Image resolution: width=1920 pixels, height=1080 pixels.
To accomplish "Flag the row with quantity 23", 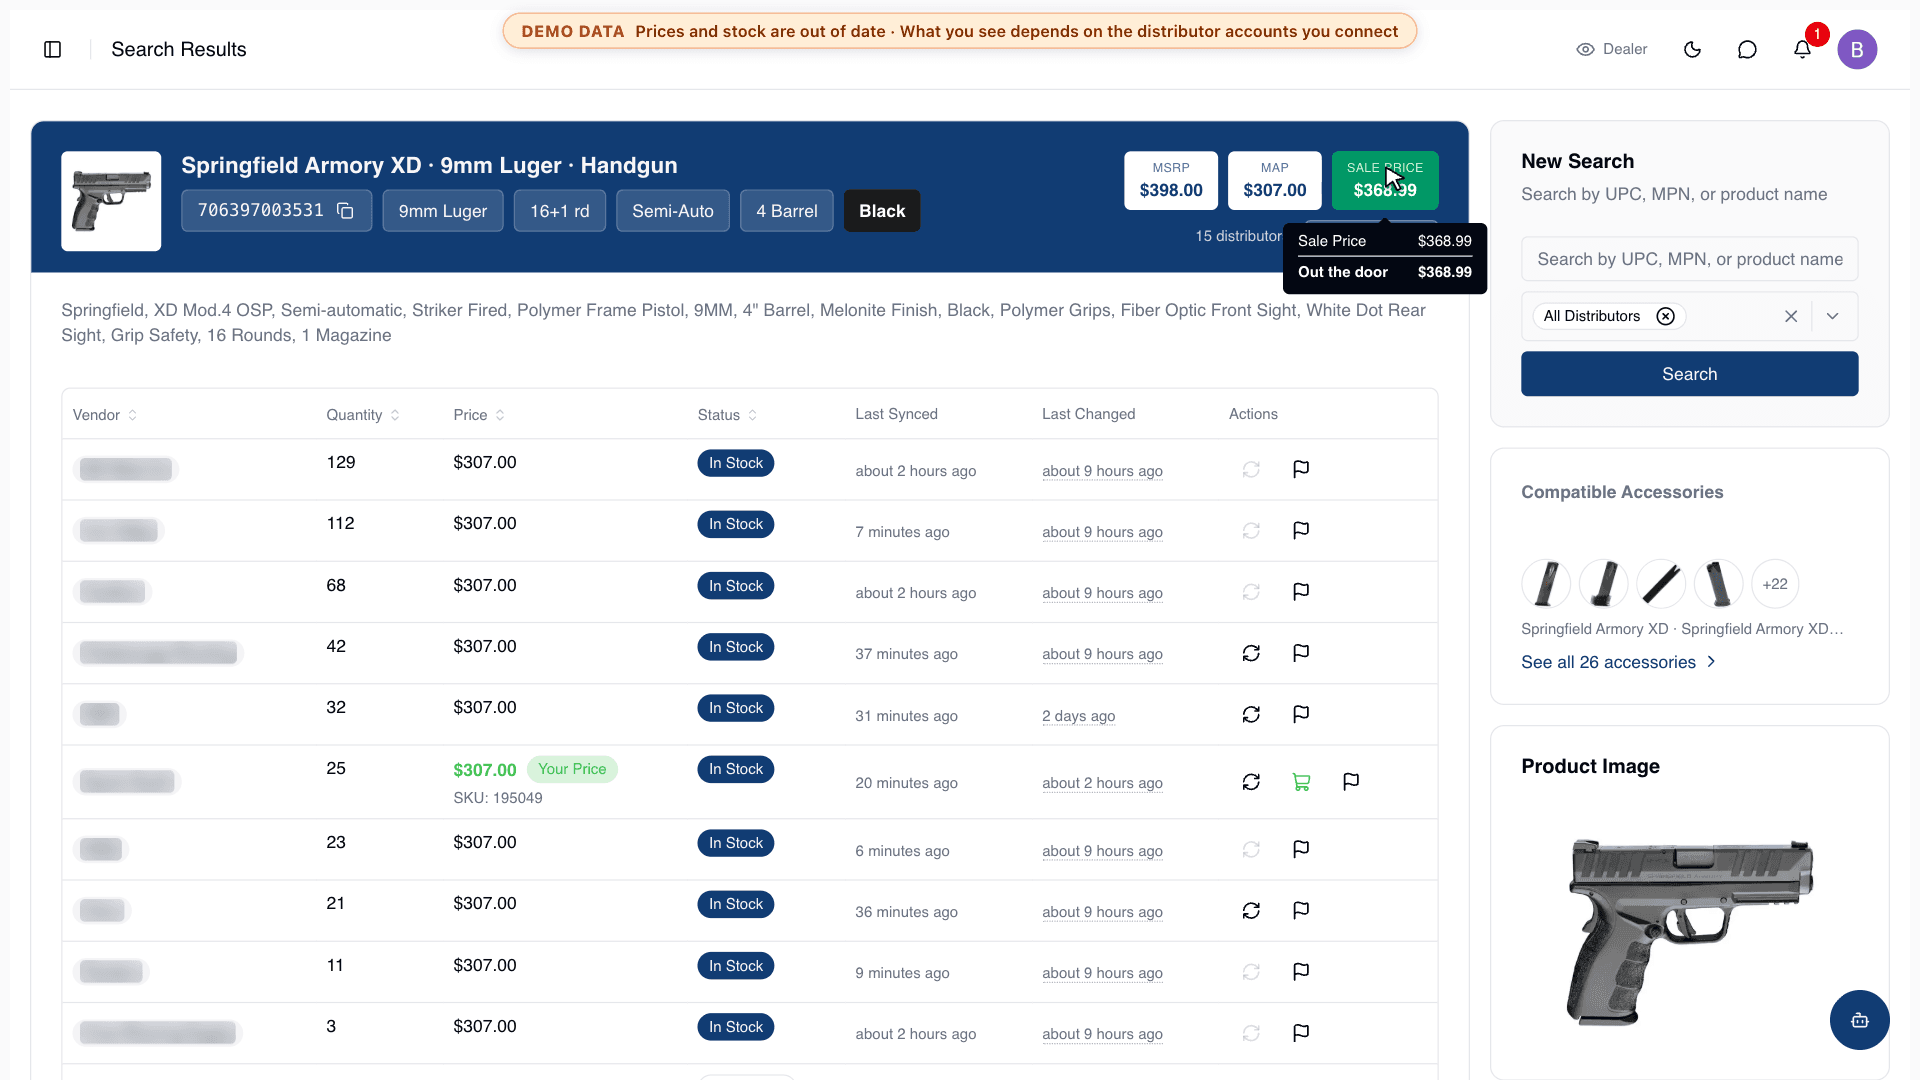I will [1301, 849].
